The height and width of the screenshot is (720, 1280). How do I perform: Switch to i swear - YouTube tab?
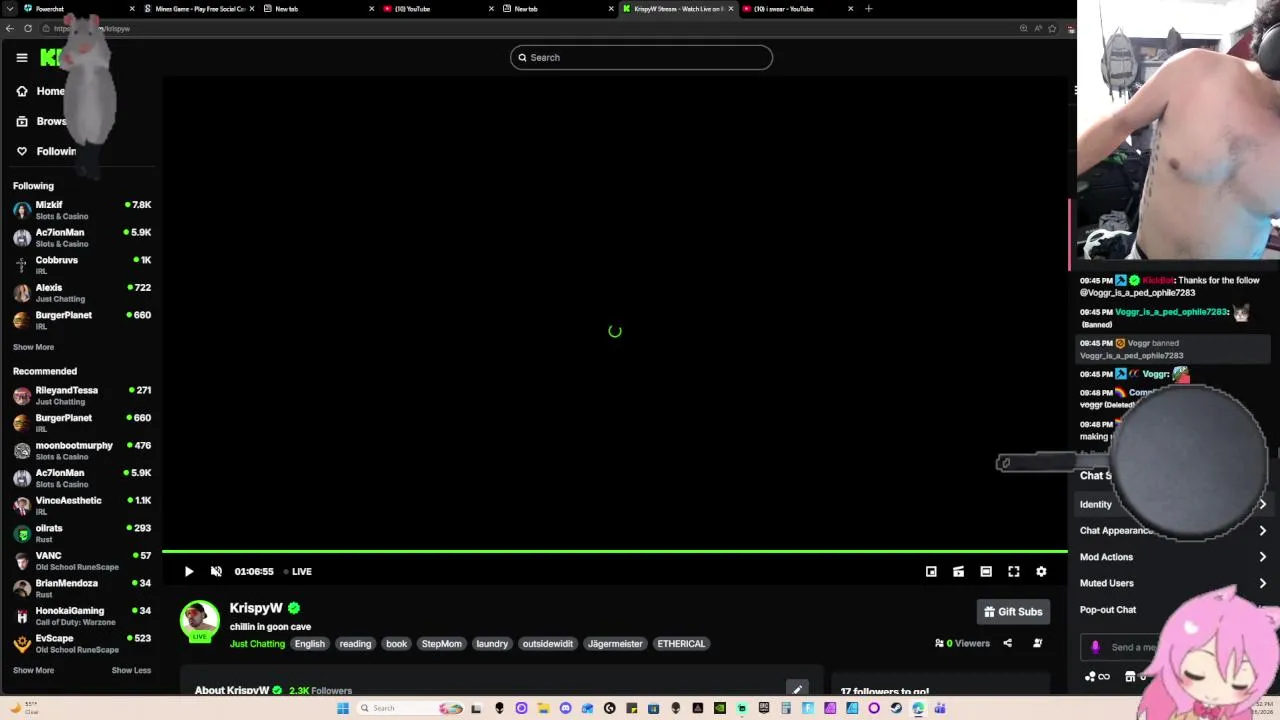[797, 9]
